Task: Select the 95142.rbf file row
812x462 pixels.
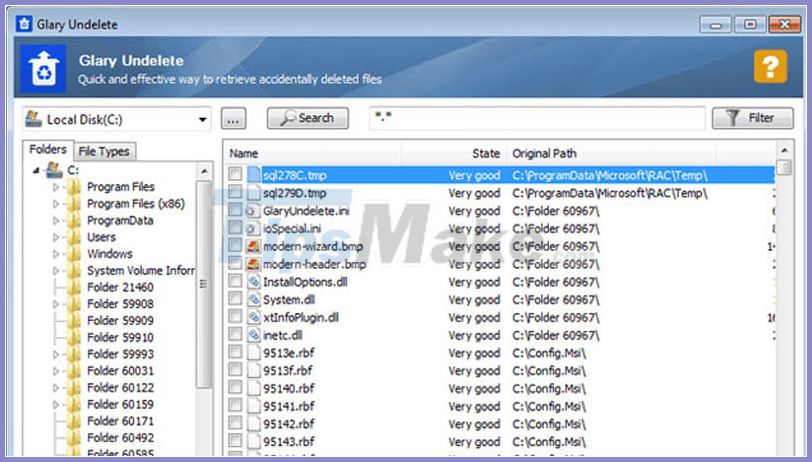Action: [501, 424]
